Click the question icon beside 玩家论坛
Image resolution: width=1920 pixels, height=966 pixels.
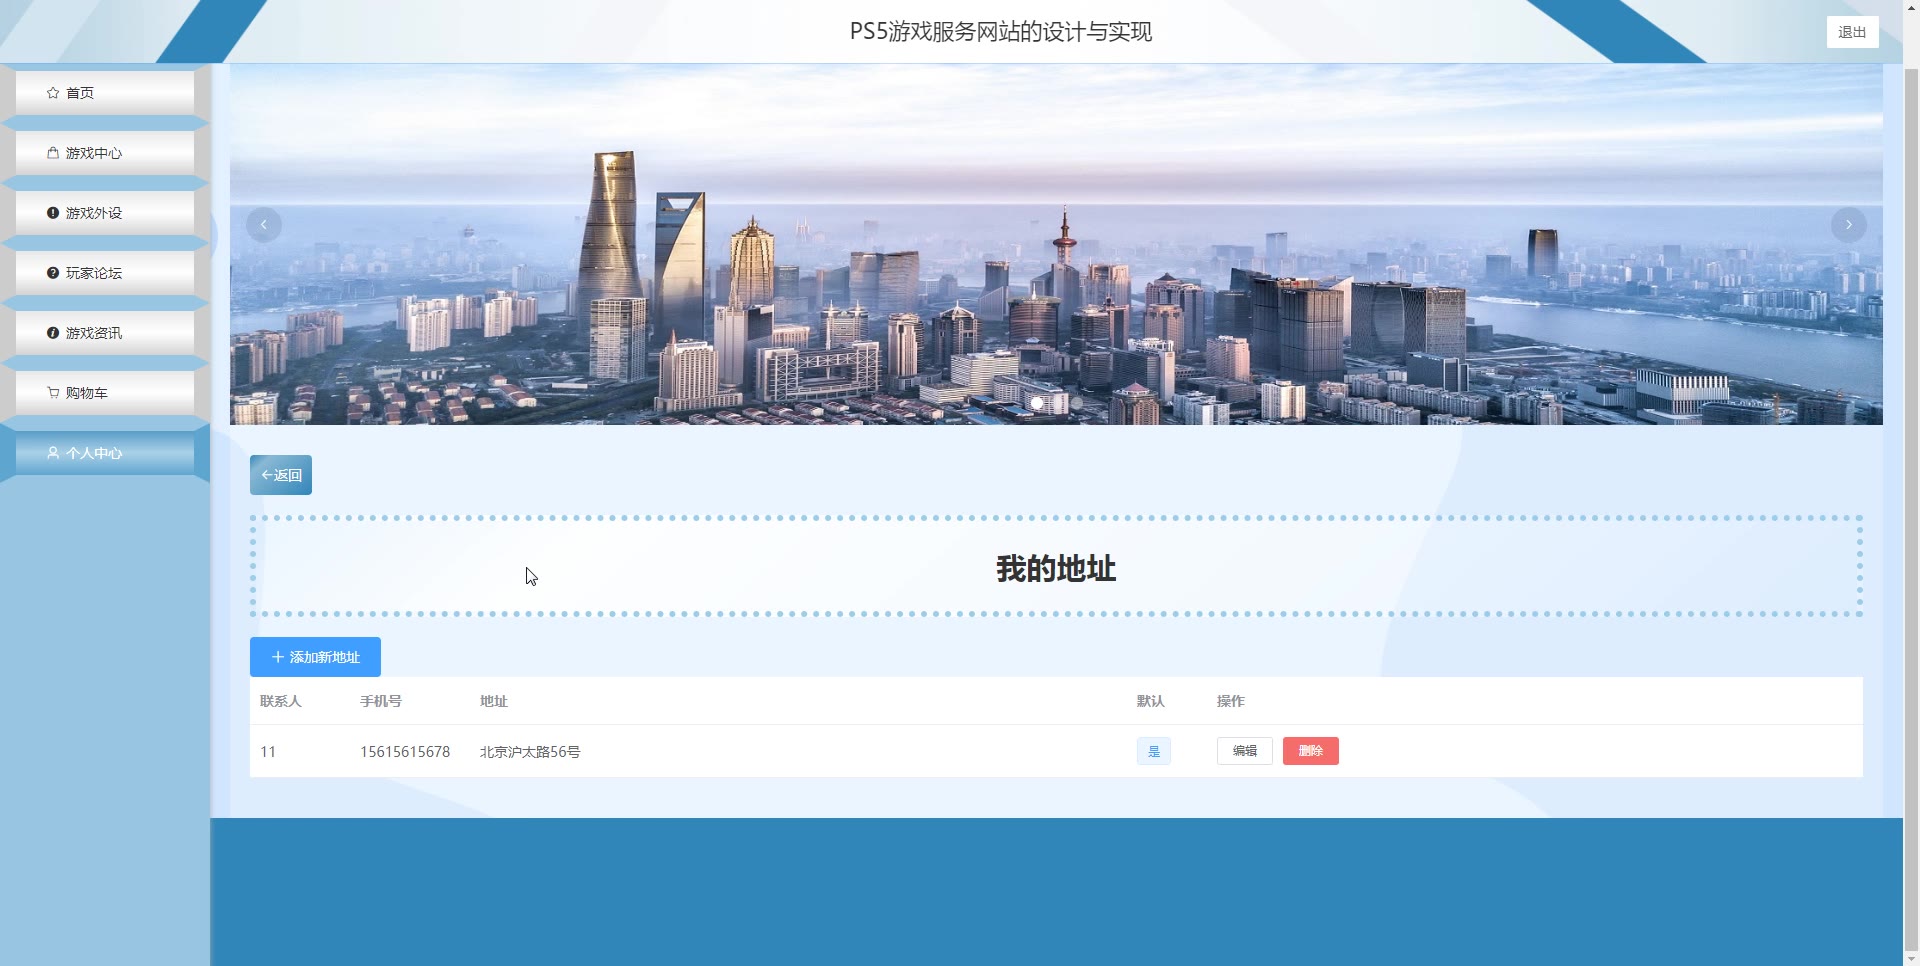click(53, 273)
